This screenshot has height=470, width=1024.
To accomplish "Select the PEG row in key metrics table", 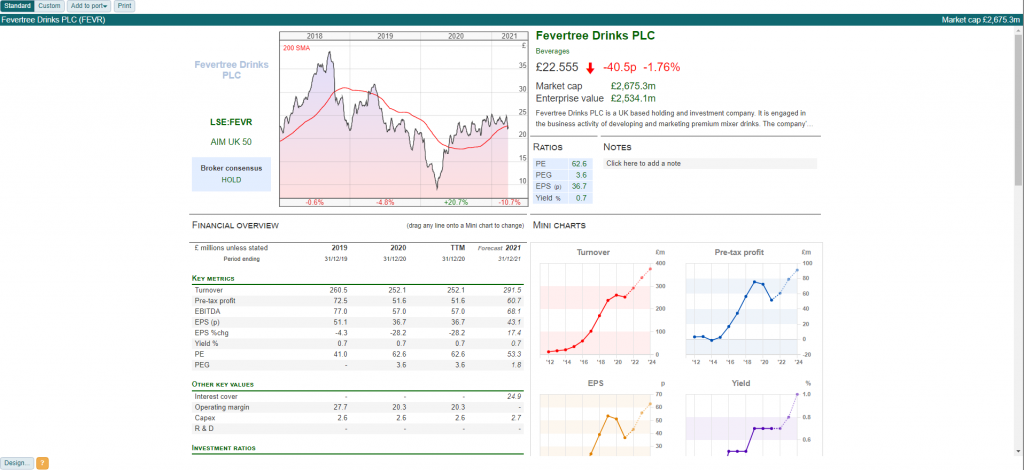I will [358, 364].
